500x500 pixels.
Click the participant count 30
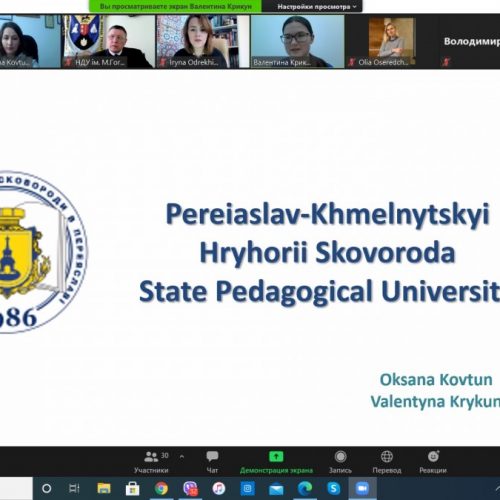(165, 455)
